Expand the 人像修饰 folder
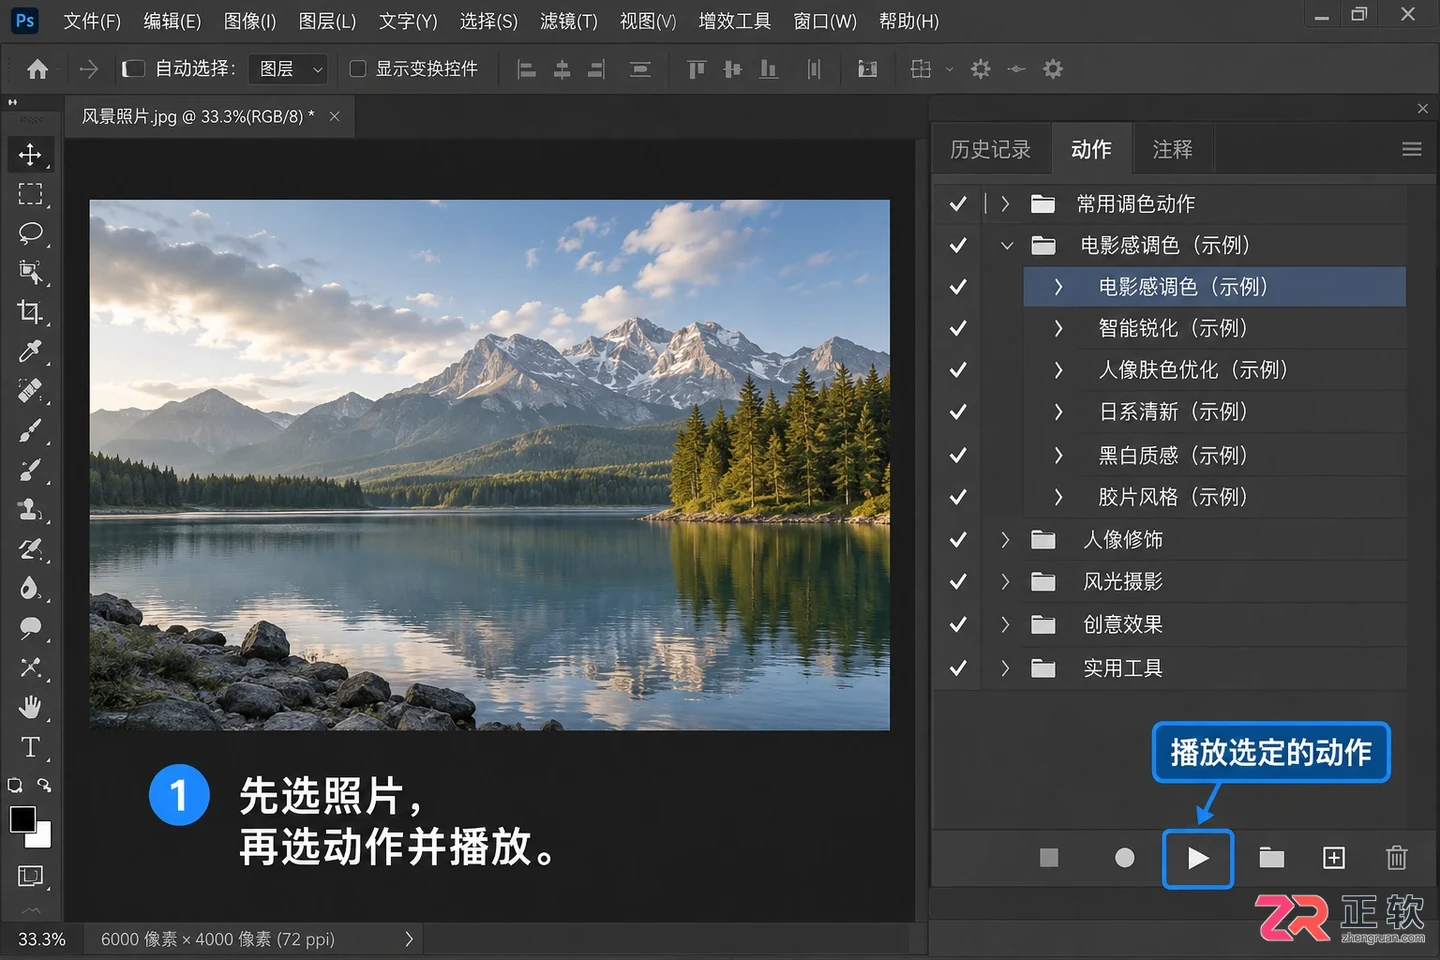The height and width of the screenshot is (960, 1440). [x=1005, y=540]
